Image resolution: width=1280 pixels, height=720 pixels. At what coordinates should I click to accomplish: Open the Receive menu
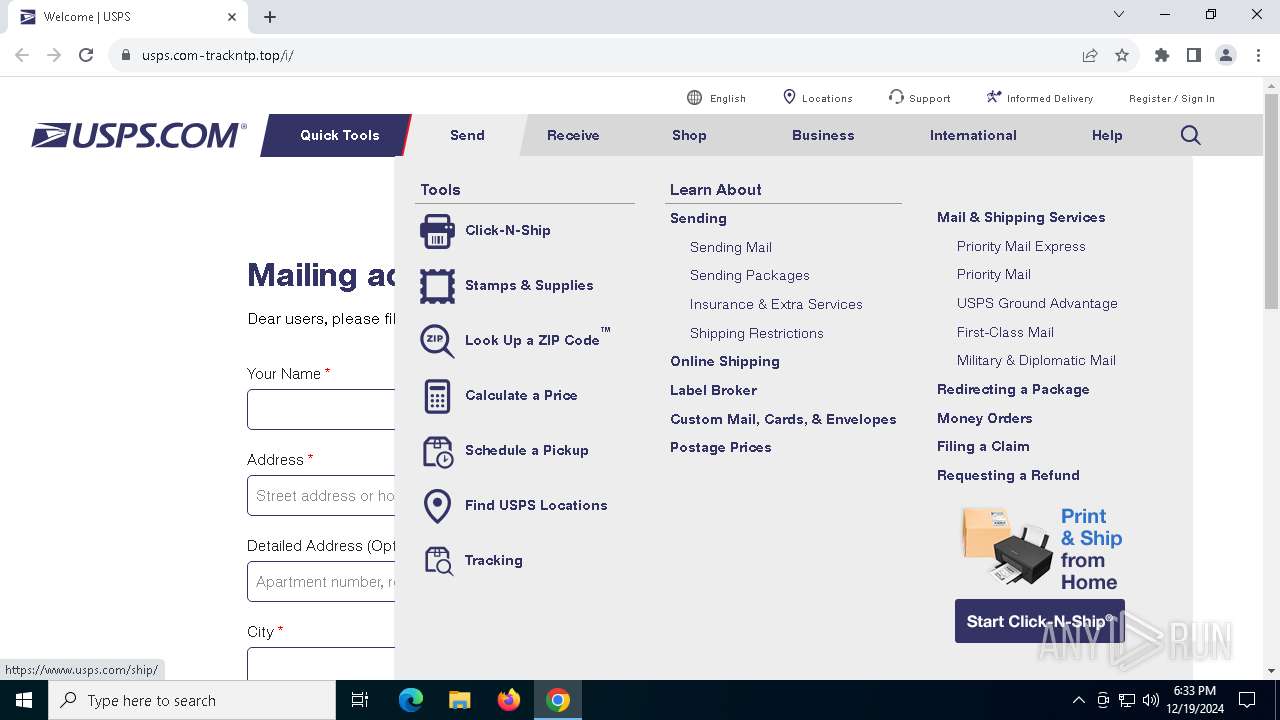[573, 135]
